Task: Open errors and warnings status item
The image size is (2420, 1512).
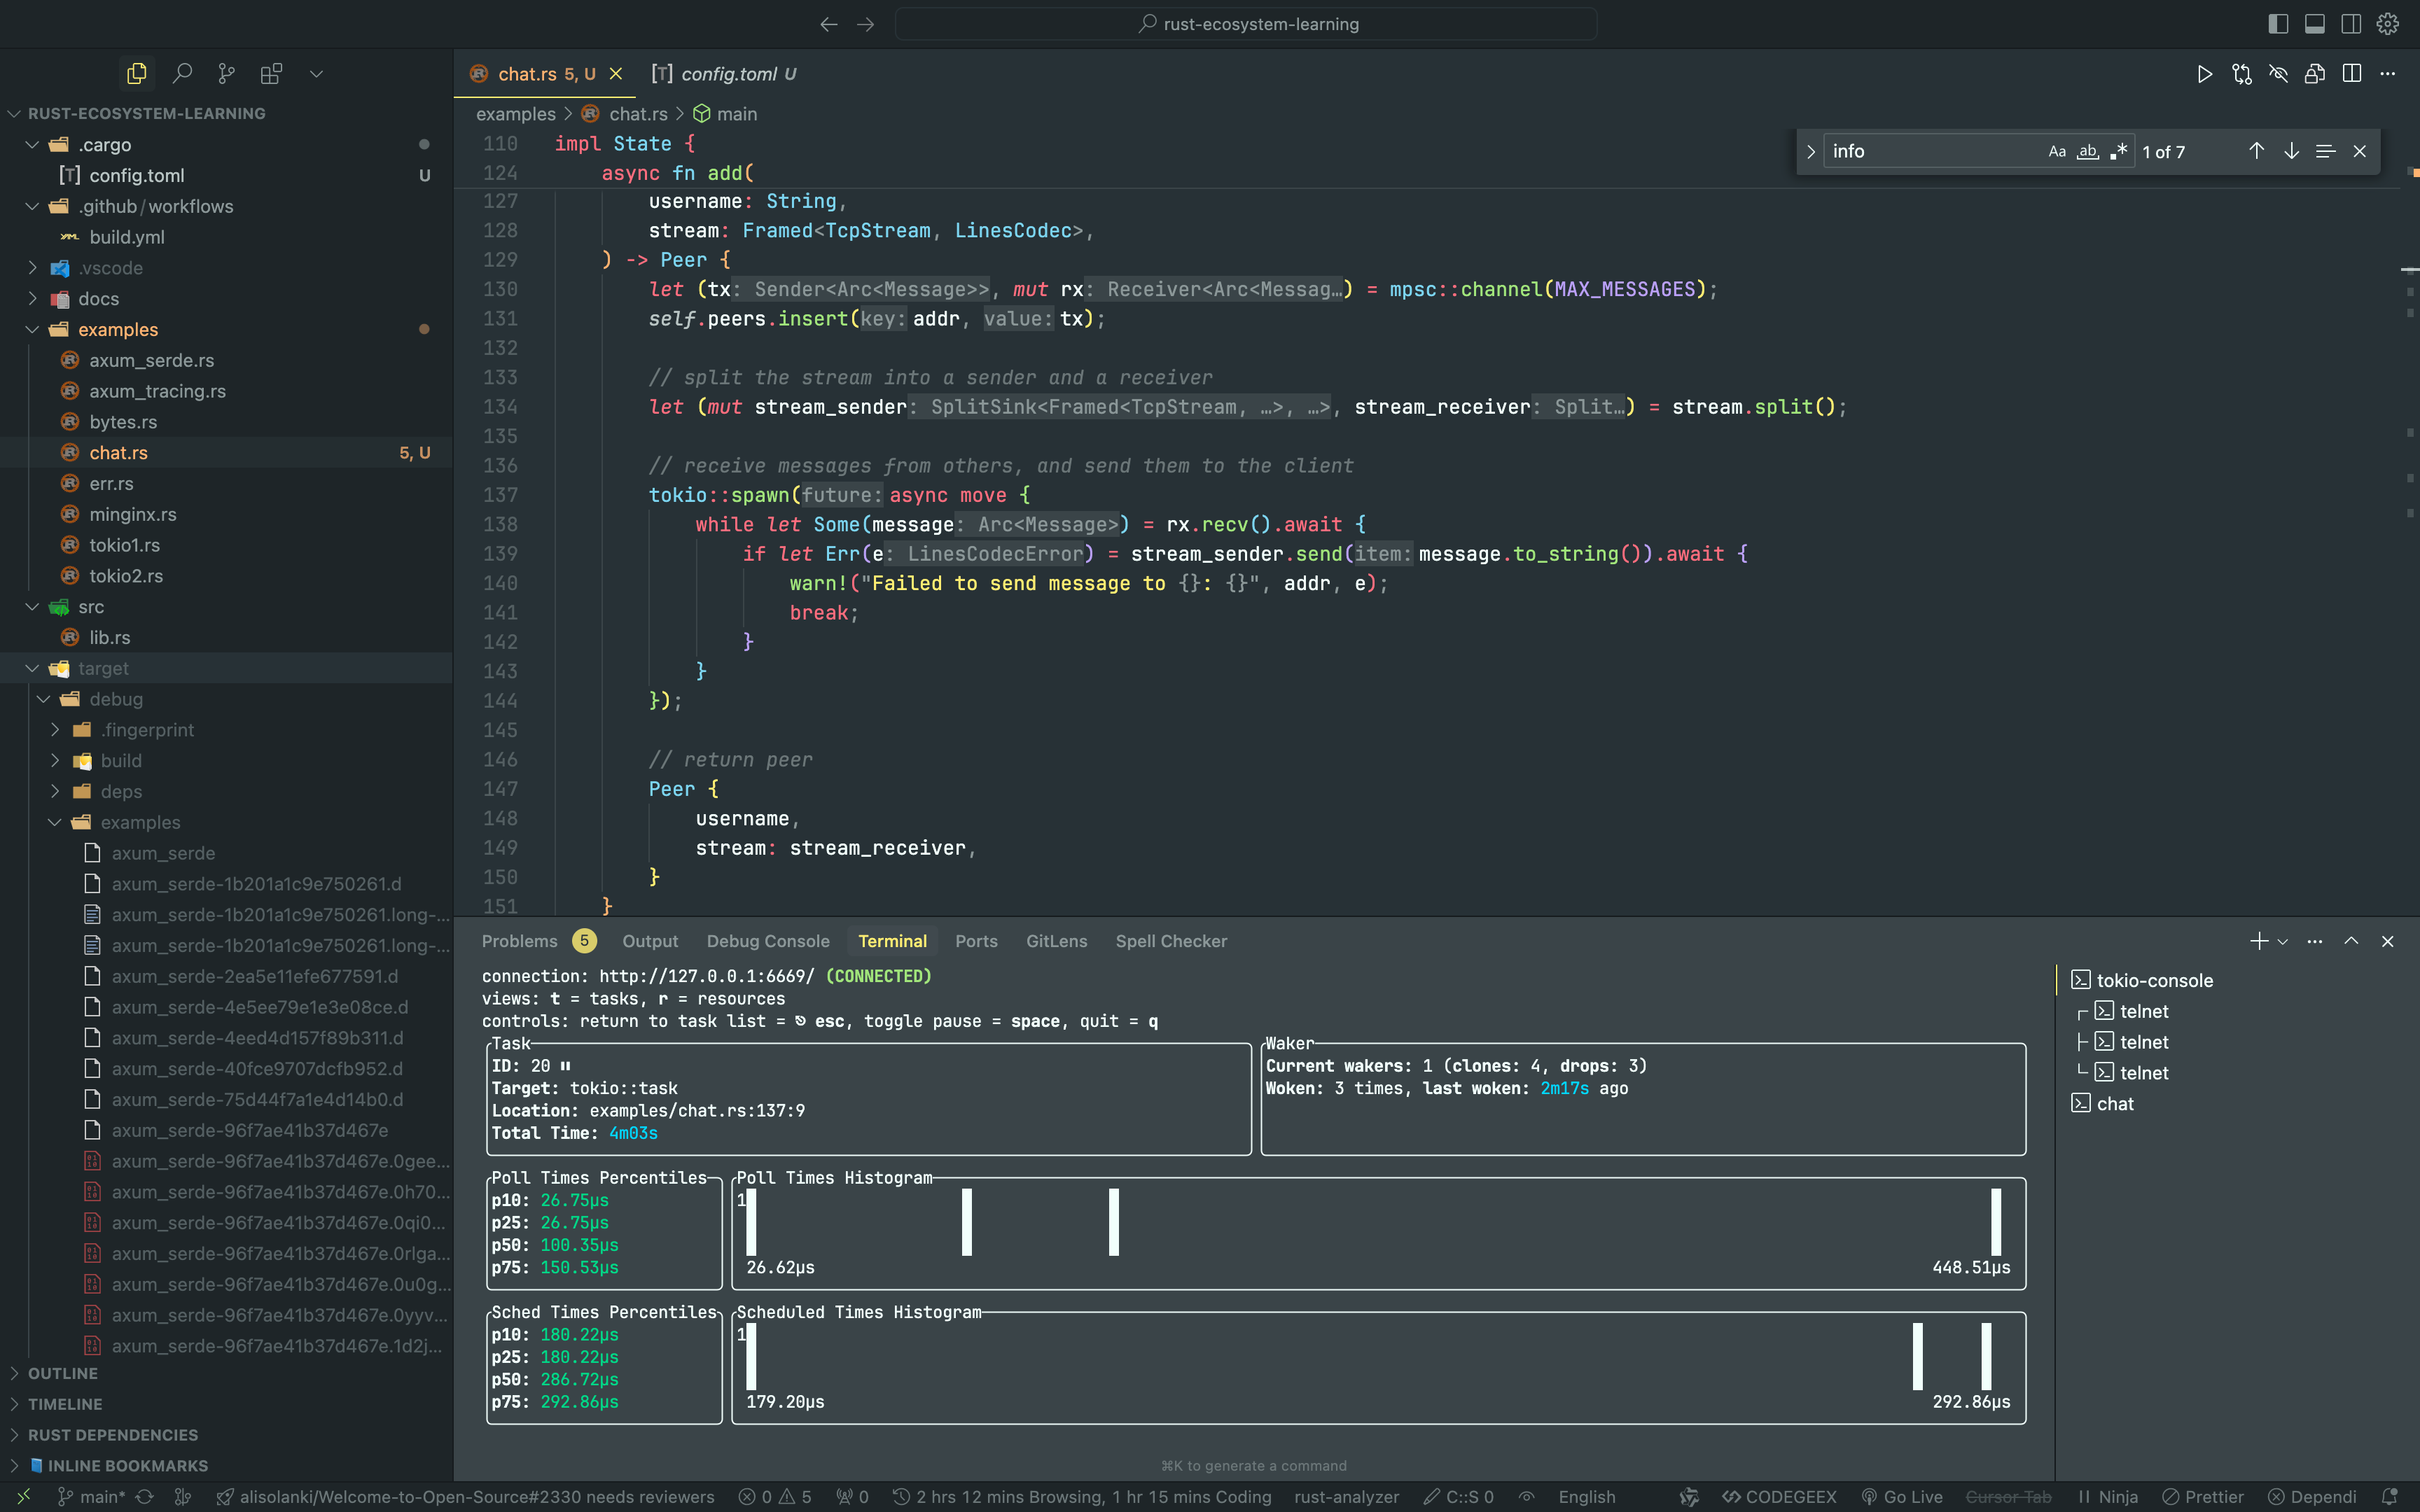Action: [775, 1497]
